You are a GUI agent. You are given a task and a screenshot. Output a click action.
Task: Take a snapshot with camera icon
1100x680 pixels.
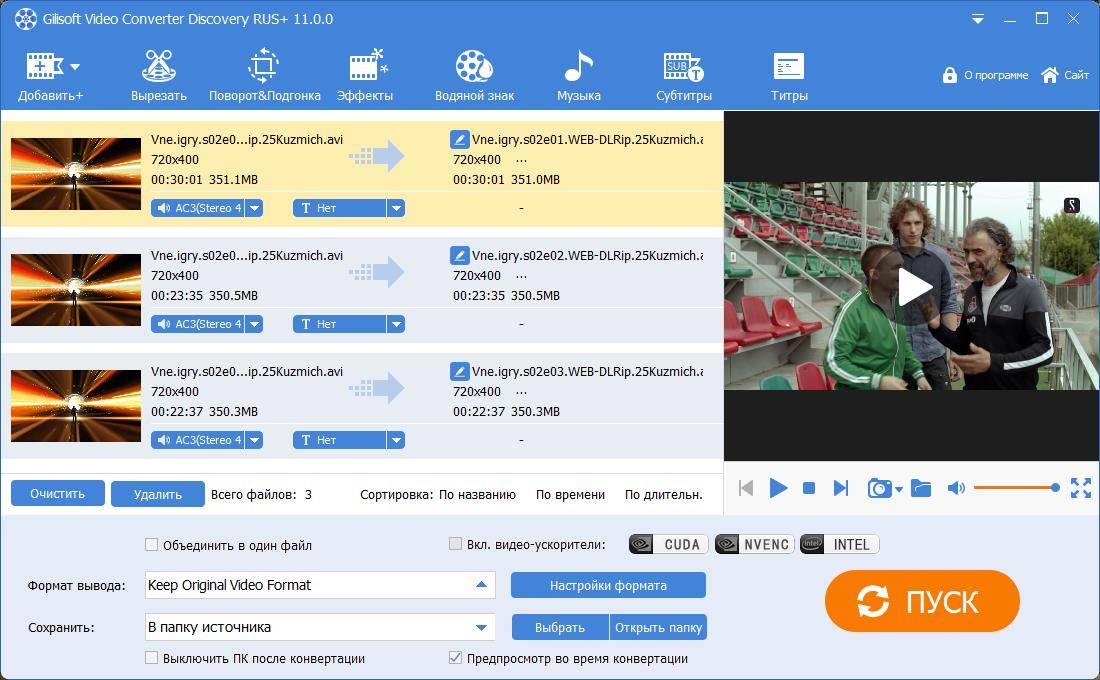click(x=879, y=488)
